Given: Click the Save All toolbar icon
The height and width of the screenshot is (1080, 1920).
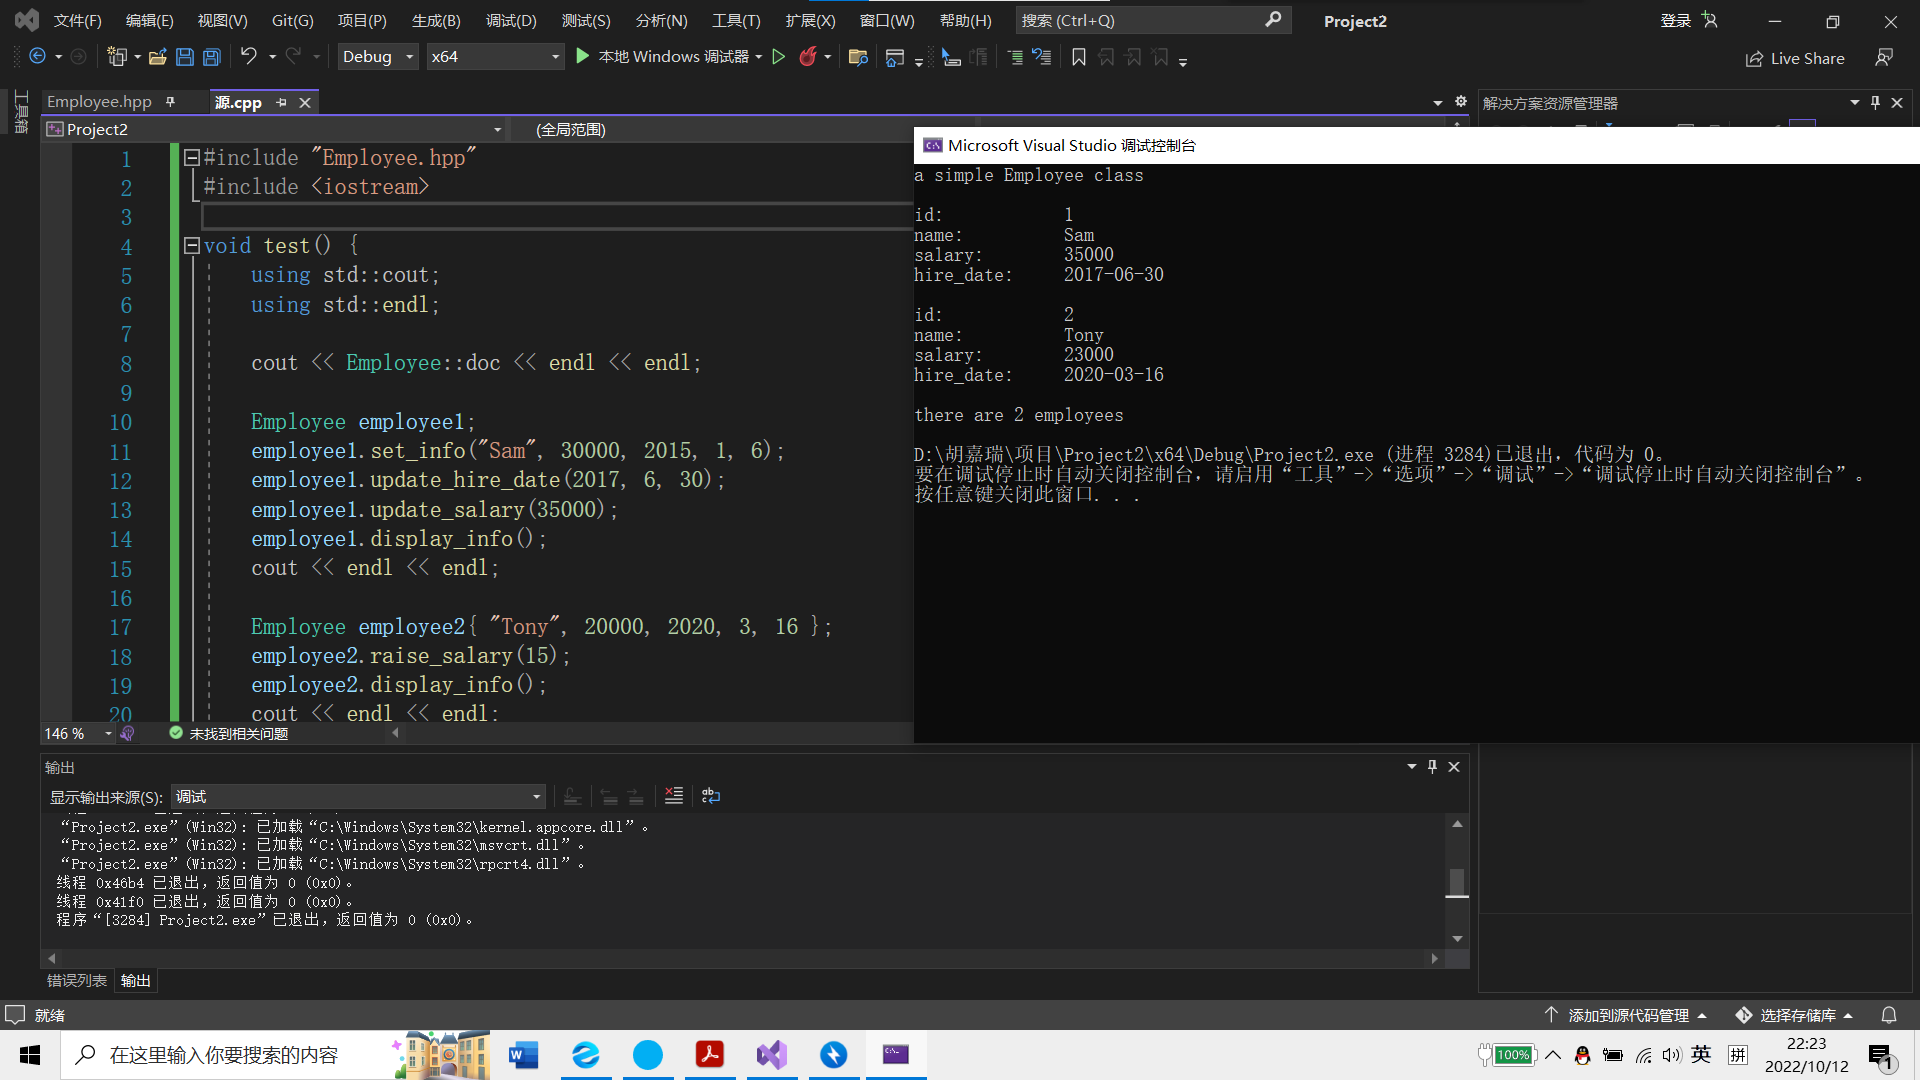Looking at the screenshot, I should [x=212, y=57].
